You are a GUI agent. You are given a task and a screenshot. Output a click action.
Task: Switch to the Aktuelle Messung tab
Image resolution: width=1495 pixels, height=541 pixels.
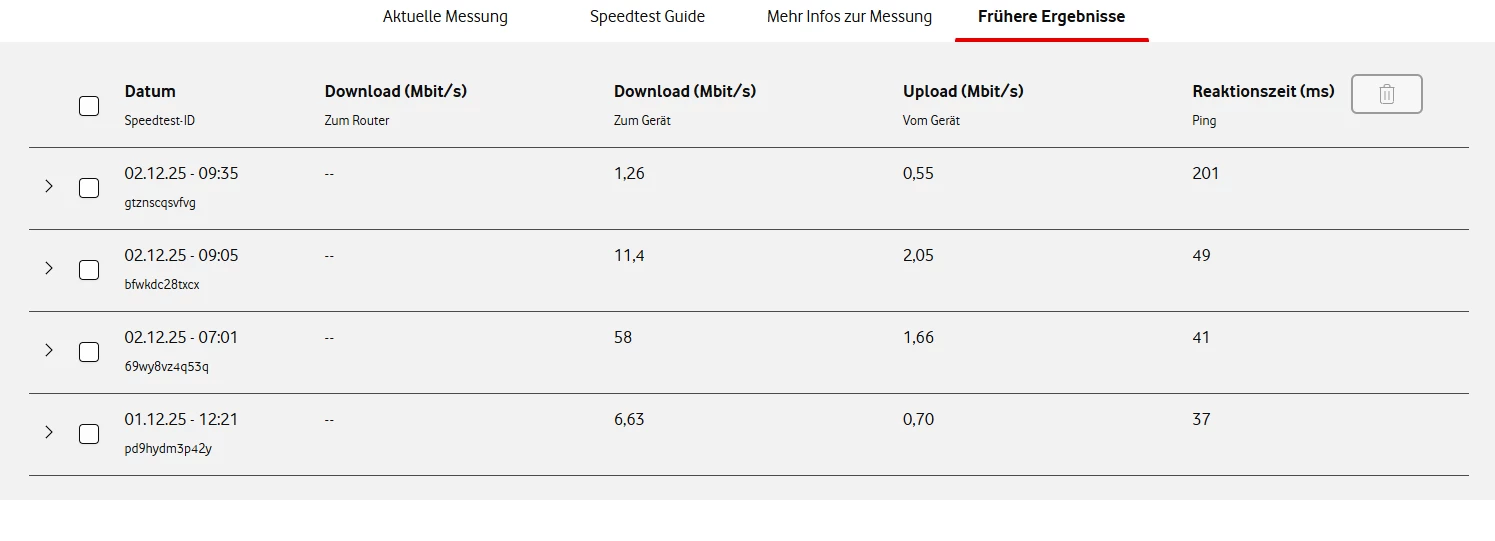click(445, 17)
